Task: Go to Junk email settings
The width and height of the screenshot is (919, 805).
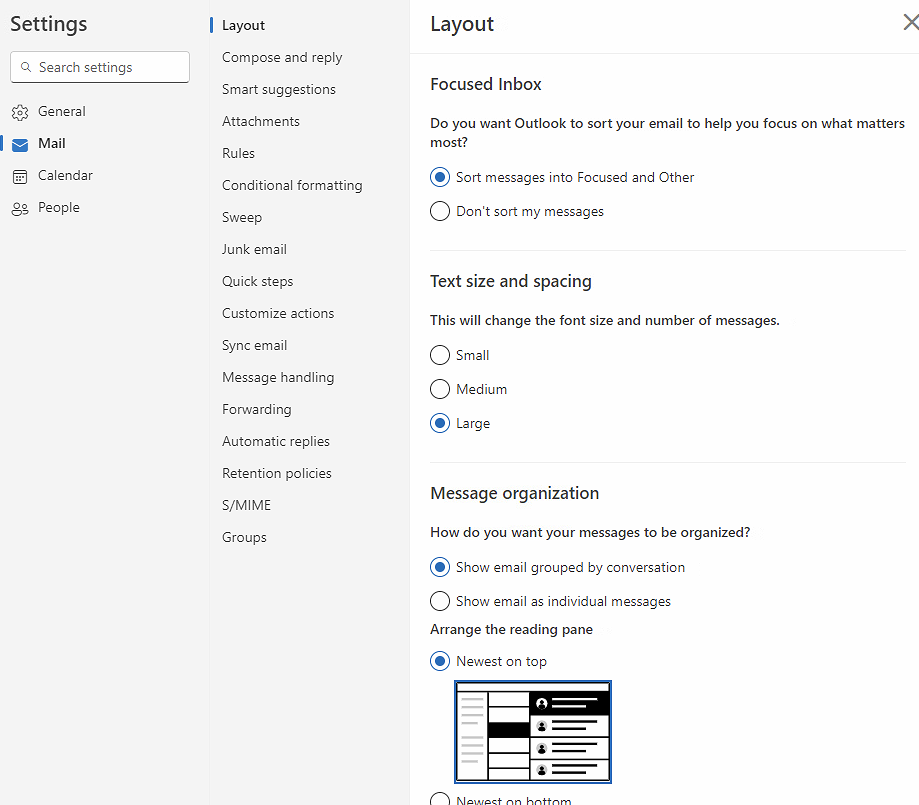Action: coord(254,249)
